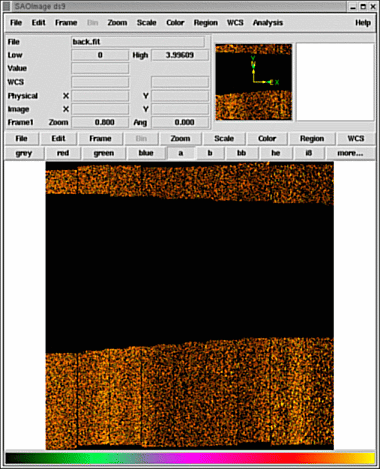380x469 pixels.
Task: Click the more... colormap button
Action: point(350,153)
